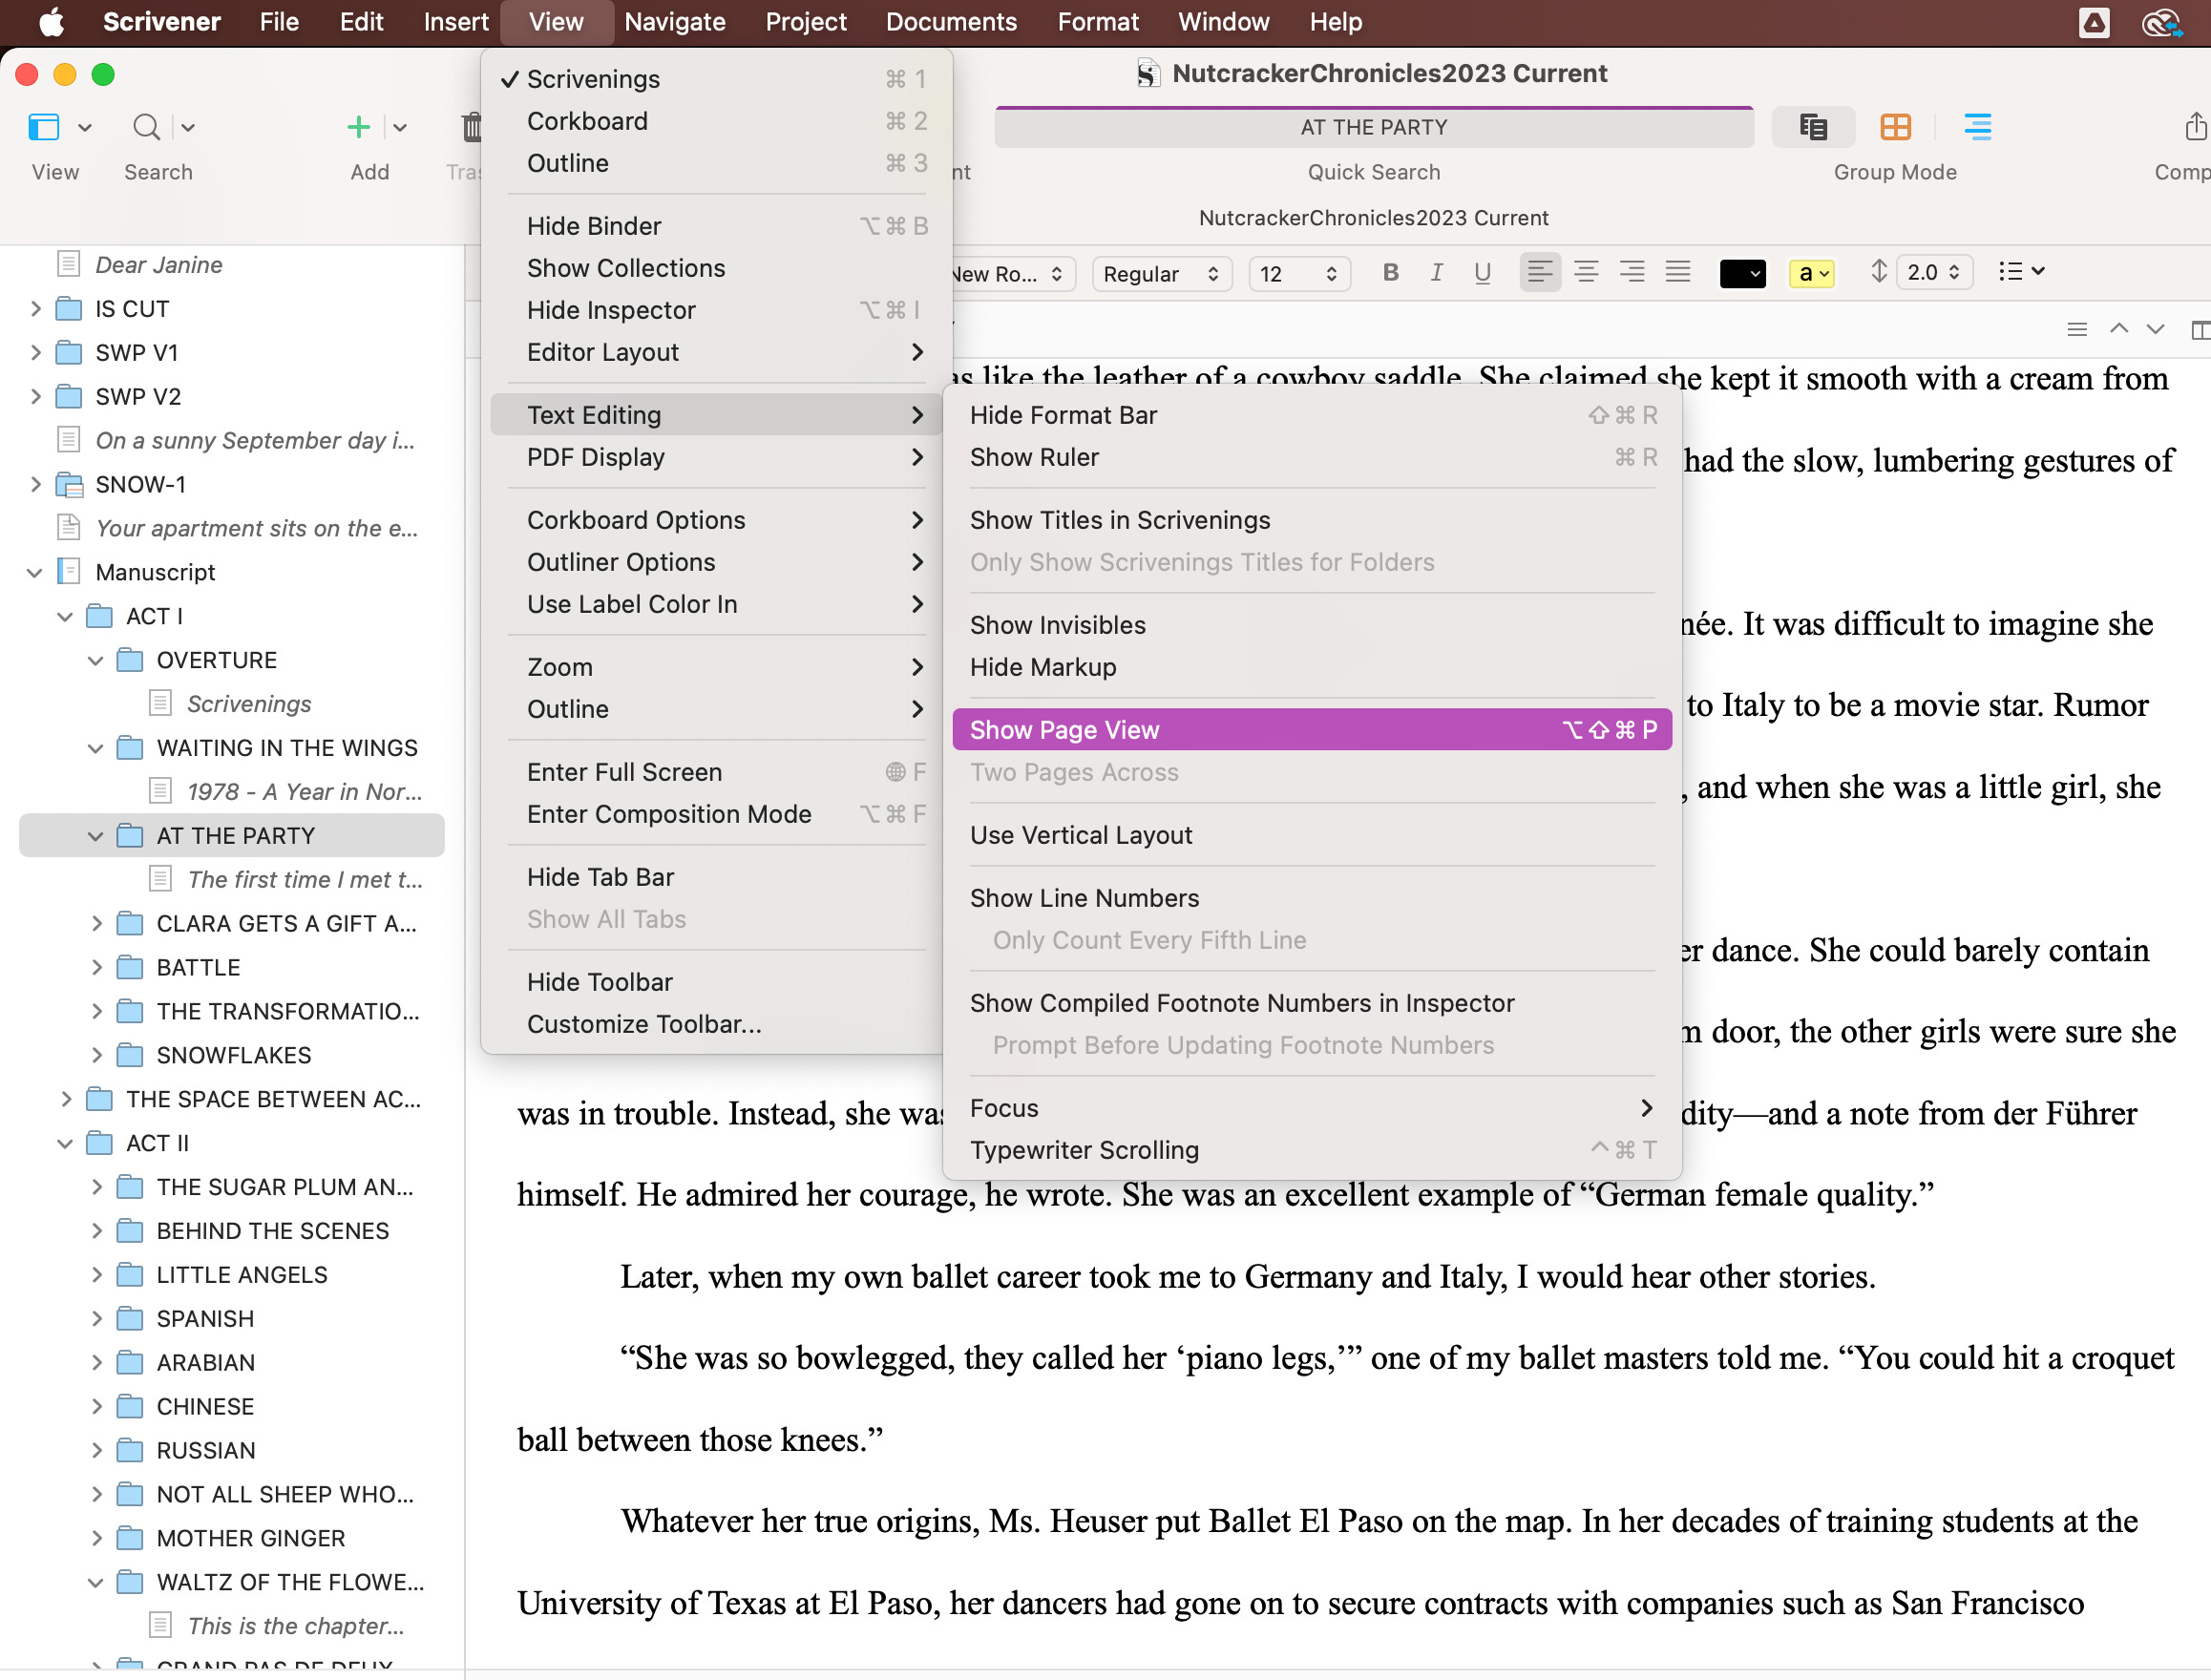
Task: Click the Bold formatting icon
Action: pyautogui.click(x=1390, y=272)
